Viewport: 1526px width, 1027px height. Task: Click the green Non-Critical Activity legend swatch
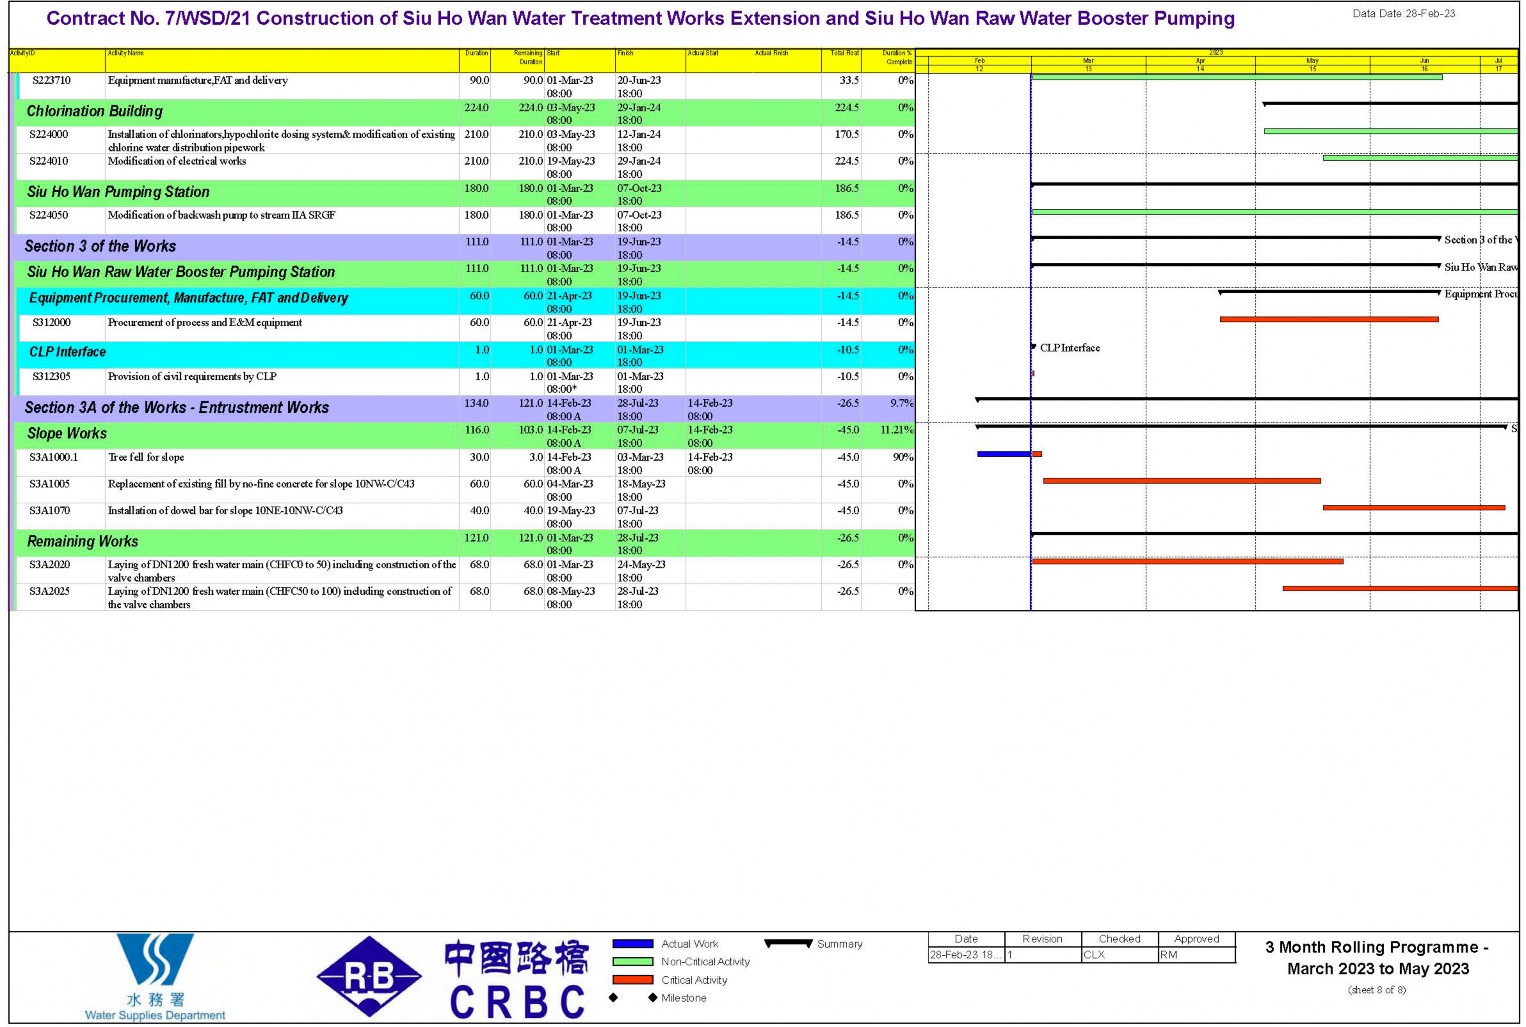[632, 962]
